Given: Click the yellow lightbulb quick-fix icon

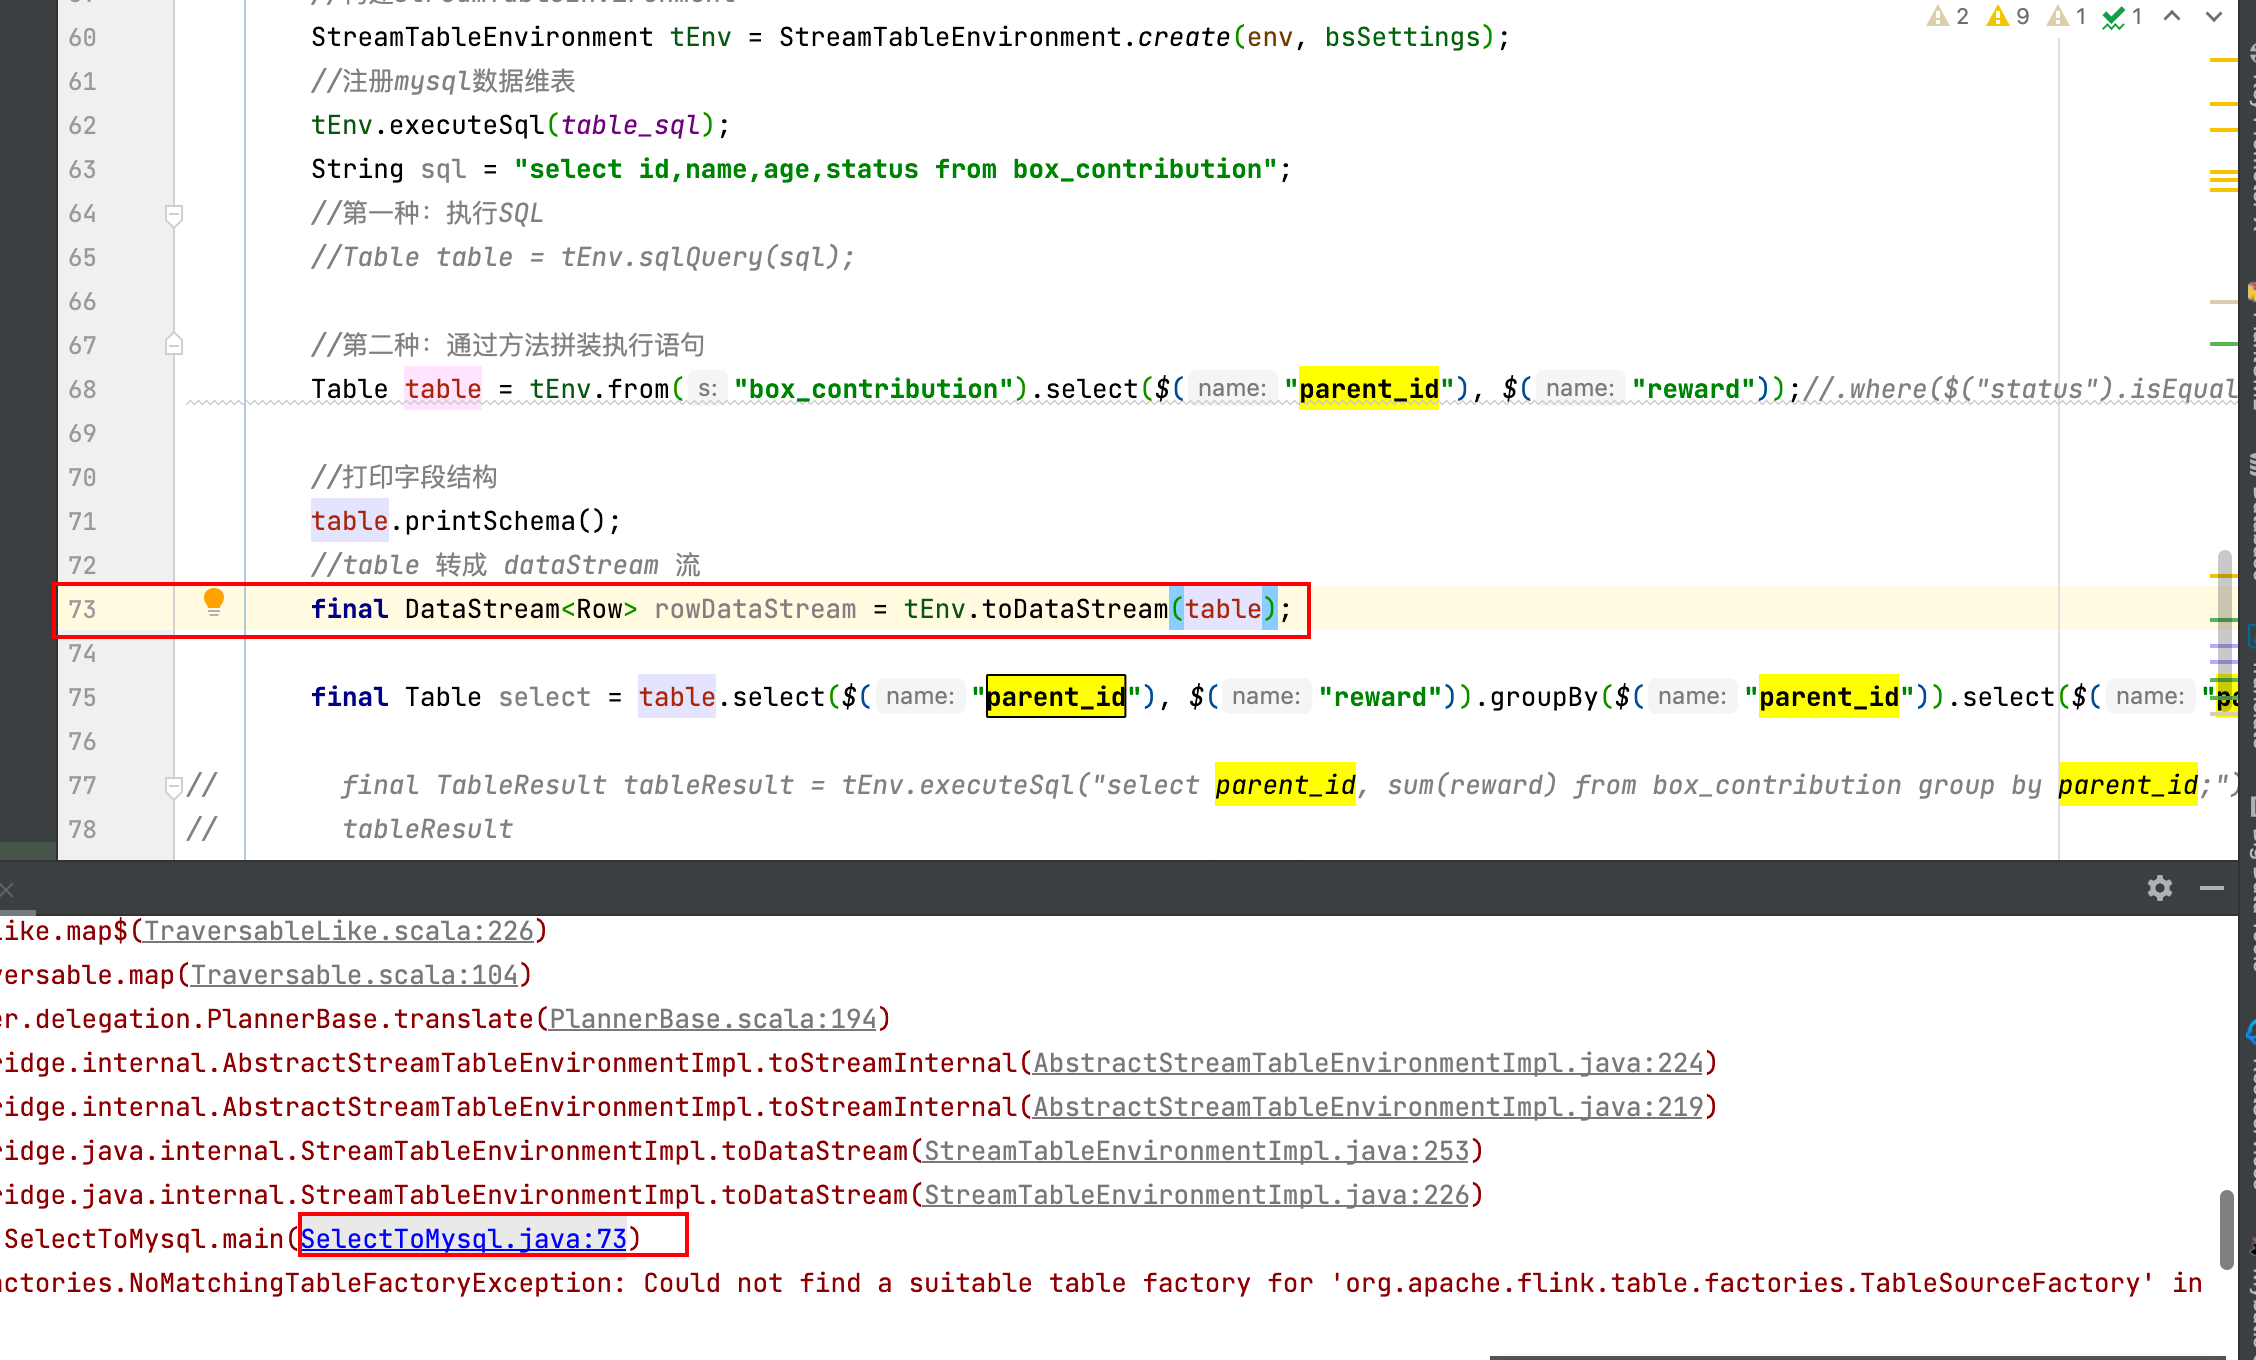Looking at the screenshot, I should [x=213, y=600].
